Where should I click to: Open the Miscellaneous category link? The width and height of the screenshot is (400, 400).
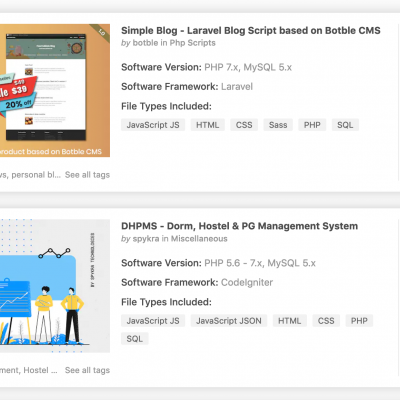[199, 239]
